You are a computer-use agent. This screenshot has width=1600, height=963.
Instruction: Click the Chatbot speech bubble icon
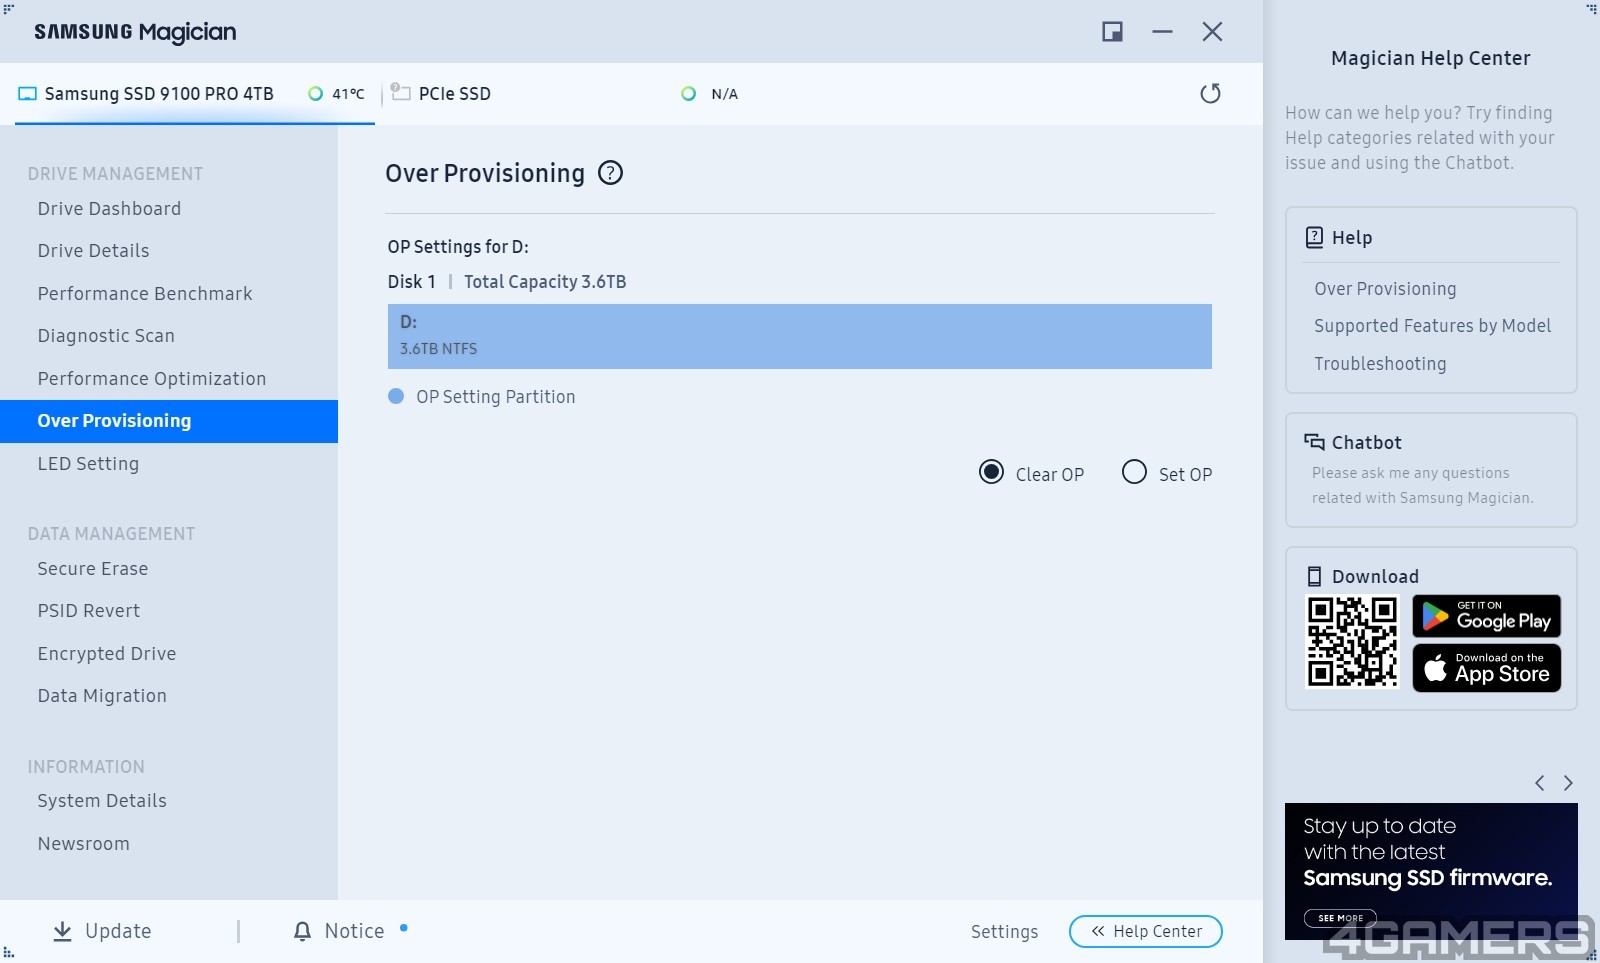click(1314, 442)
